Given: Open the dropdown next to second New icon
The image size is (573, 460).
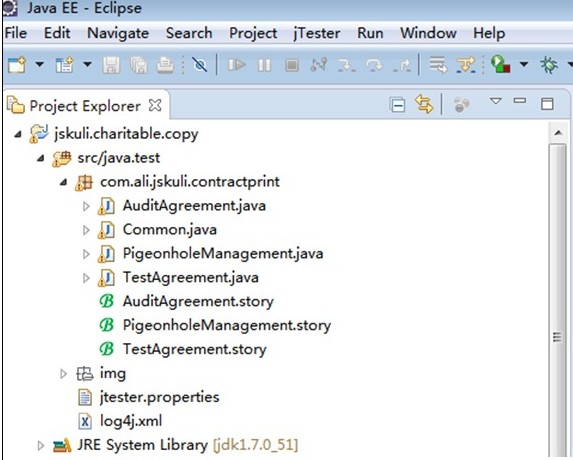Looking at the screenshot, I should tap(87, 65).
